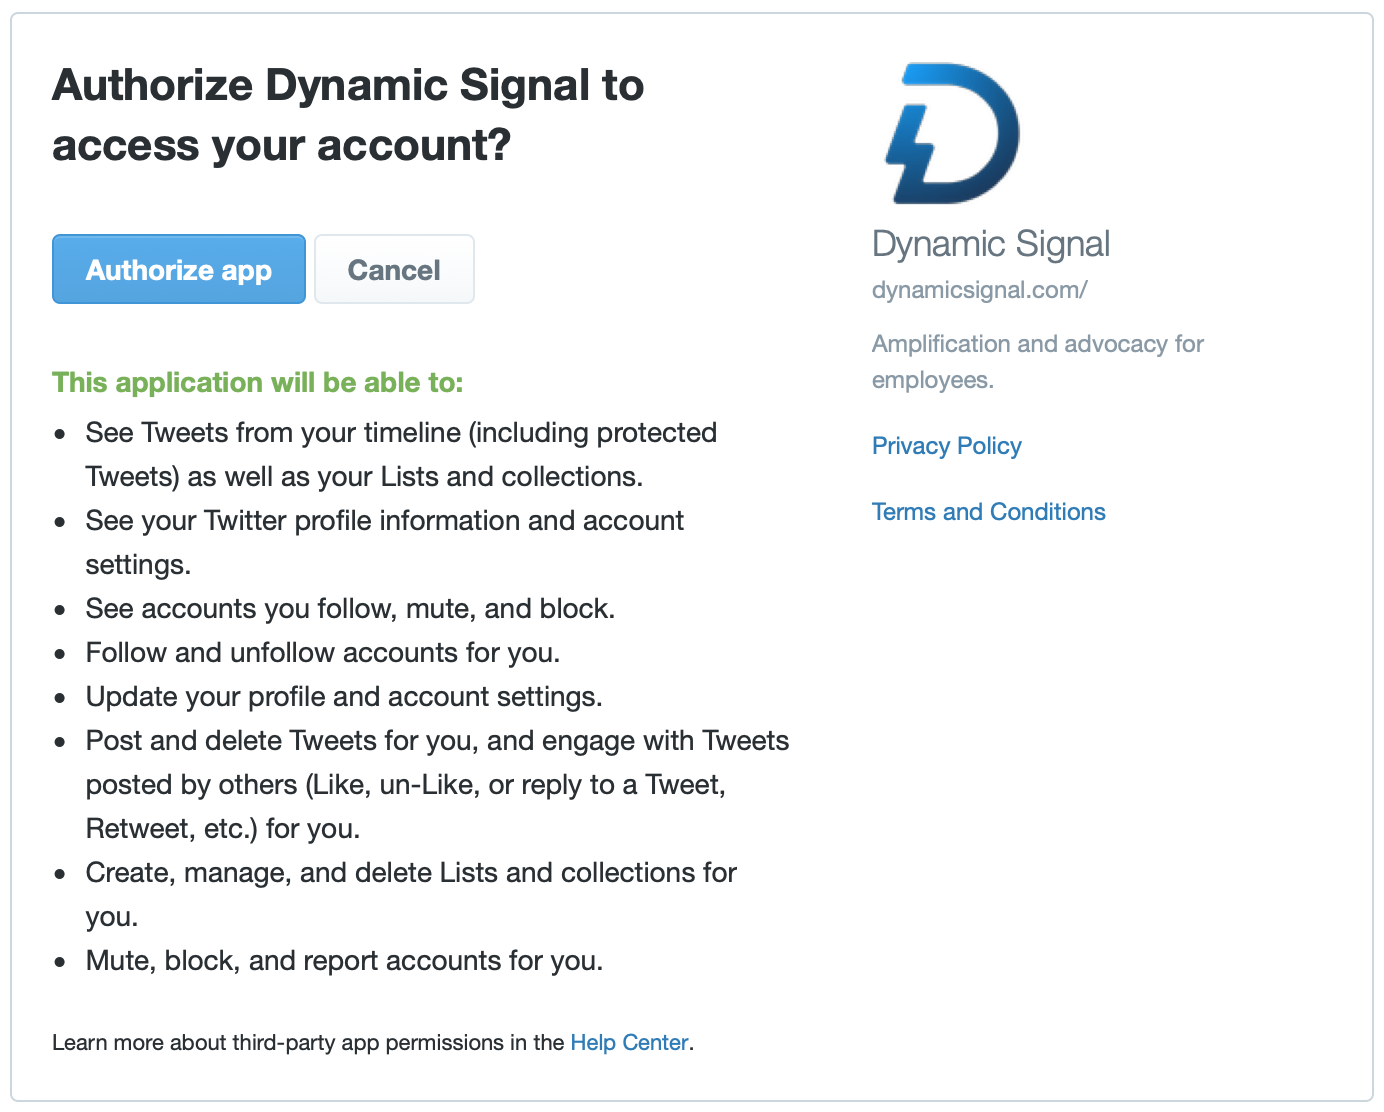Click the dynamicsignal.com/ URL text
Screen dimensions: 1384x1112
tap(979, 290)
